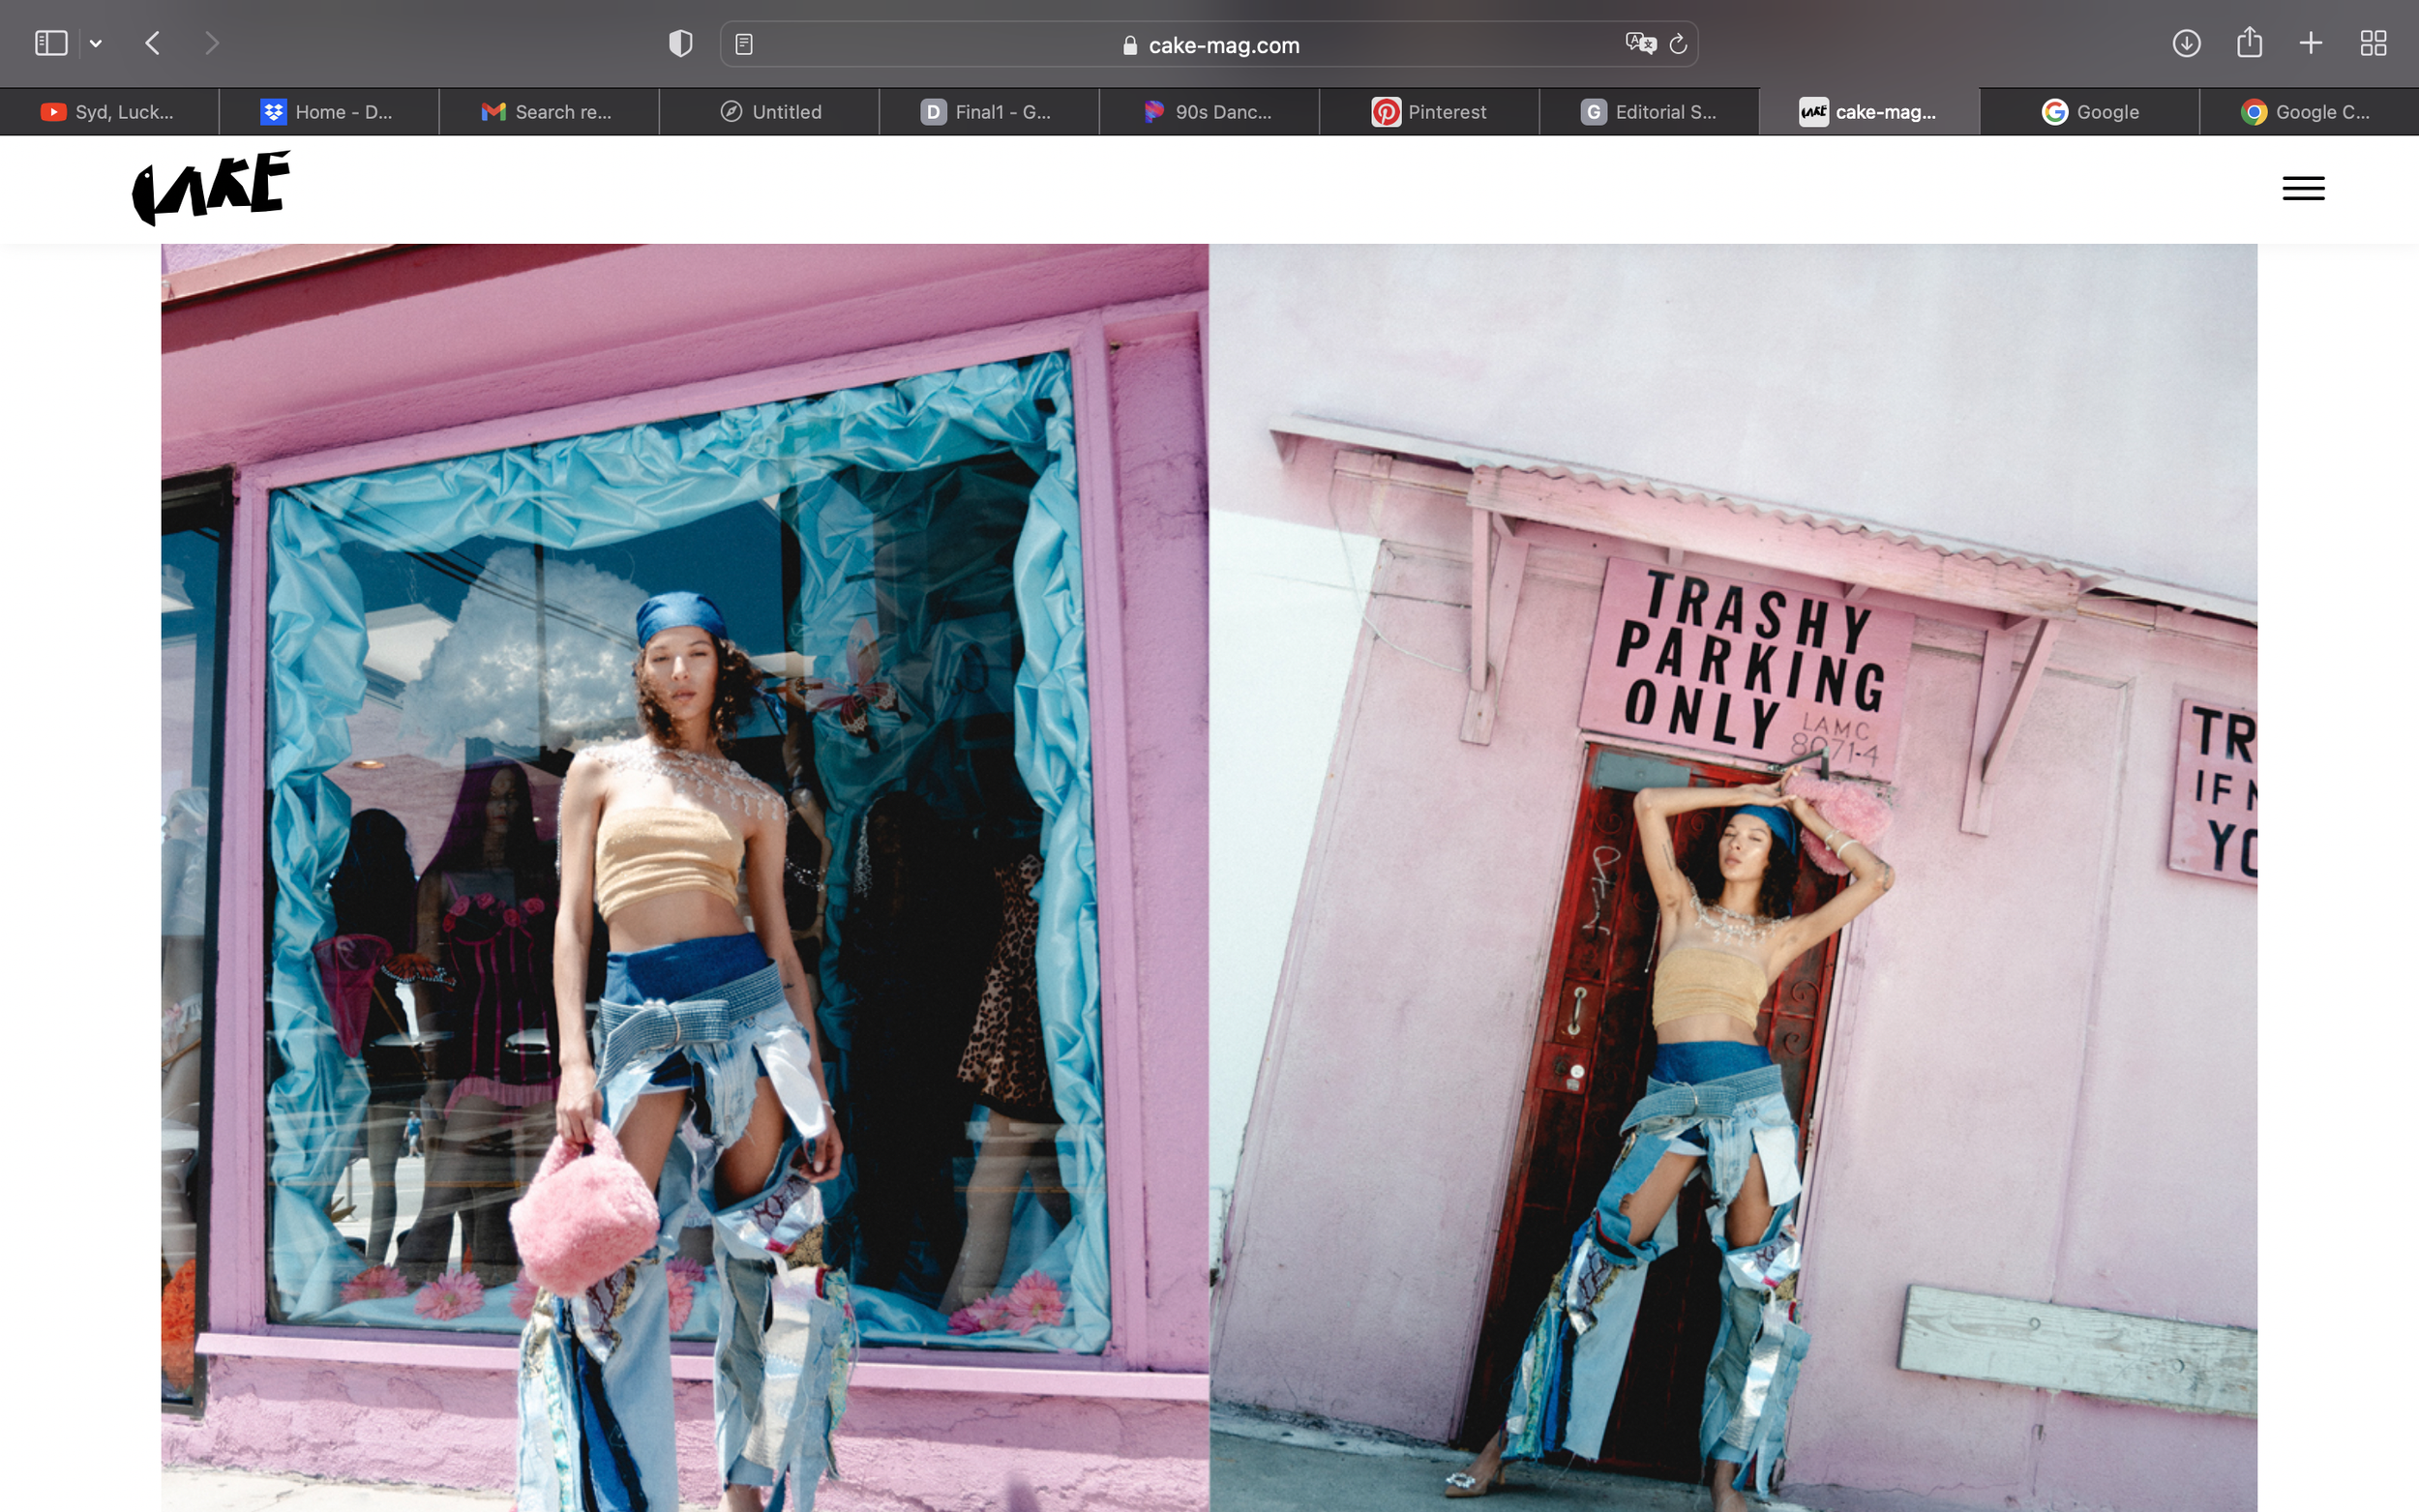2419x1512 pixels.
Task: Switch to the Syd, Luck... YouTube tab
Action: point(109,112)
